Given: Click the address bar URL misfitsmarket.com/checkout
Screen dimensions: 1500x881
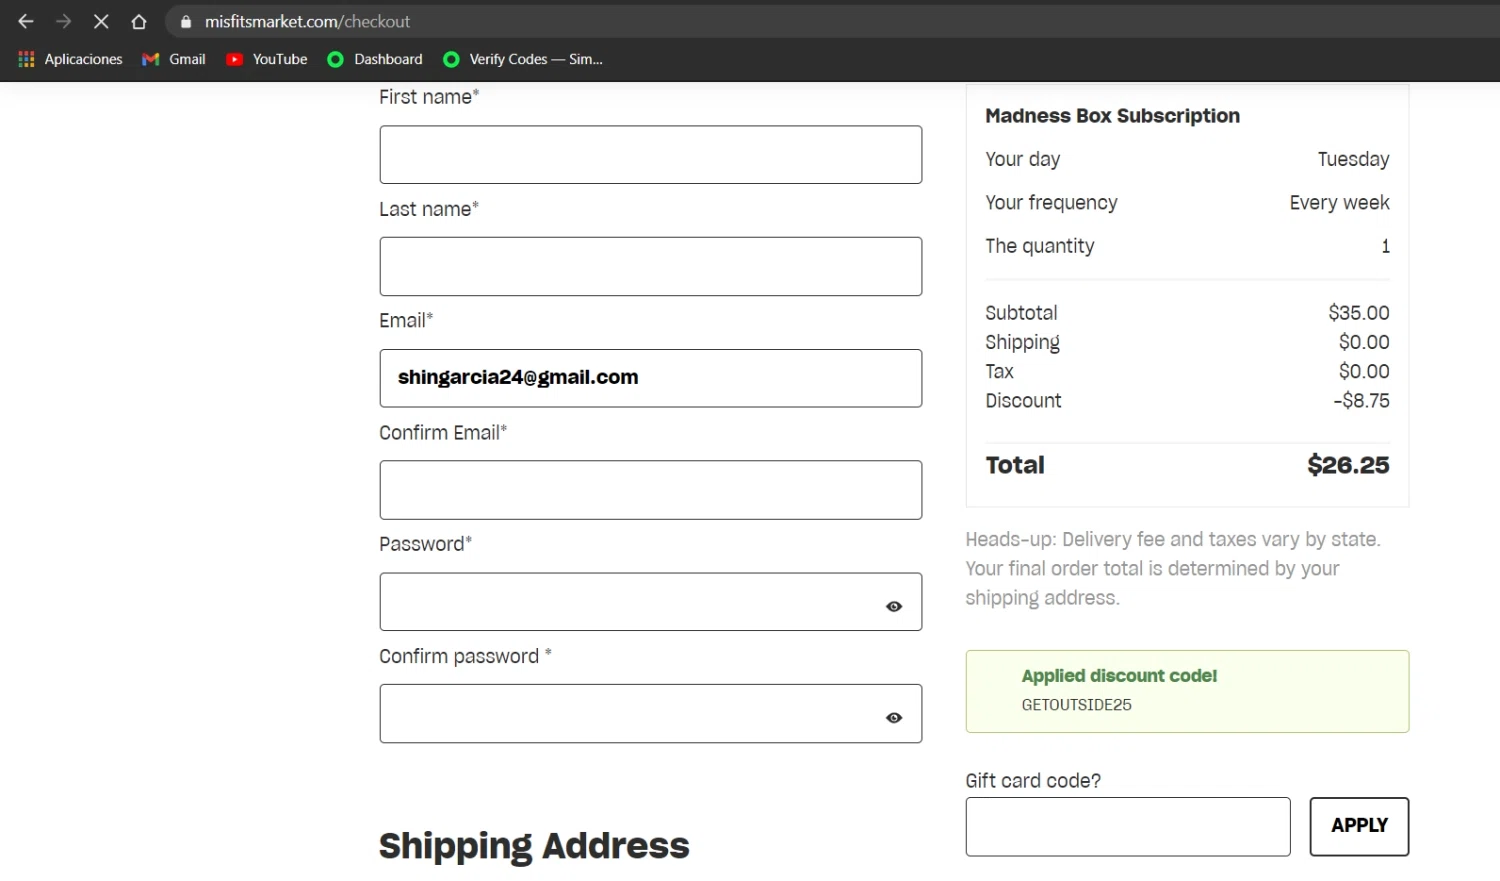Looking at the screenshot, I should pyautogui.click(x=307, y=21).
